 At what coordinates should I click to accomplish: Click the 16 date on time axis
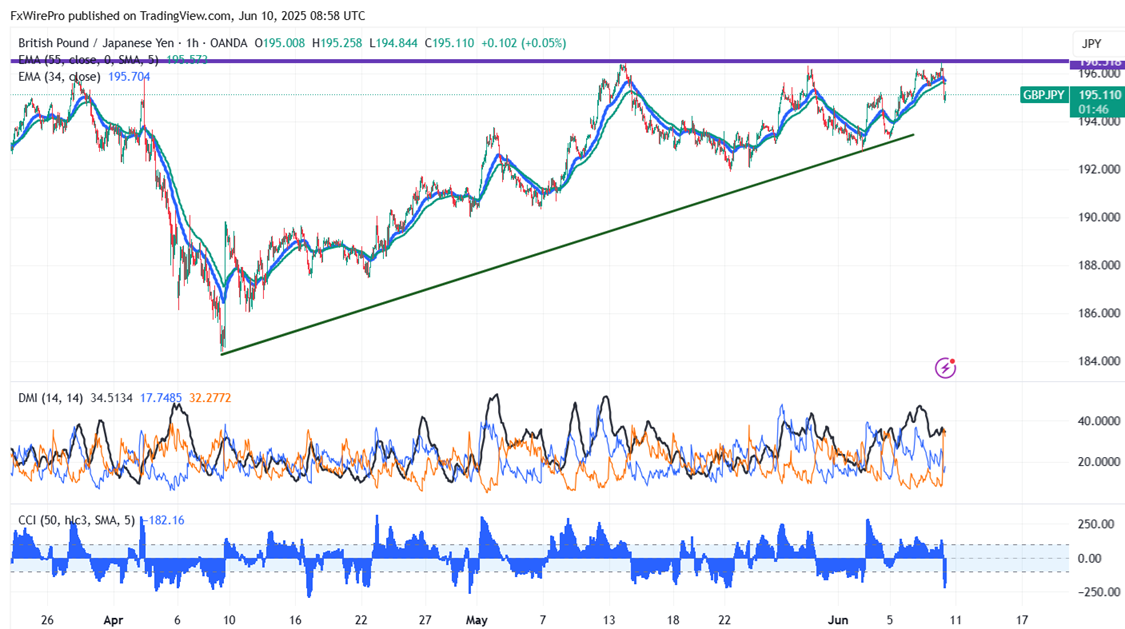tap(295, 620)
